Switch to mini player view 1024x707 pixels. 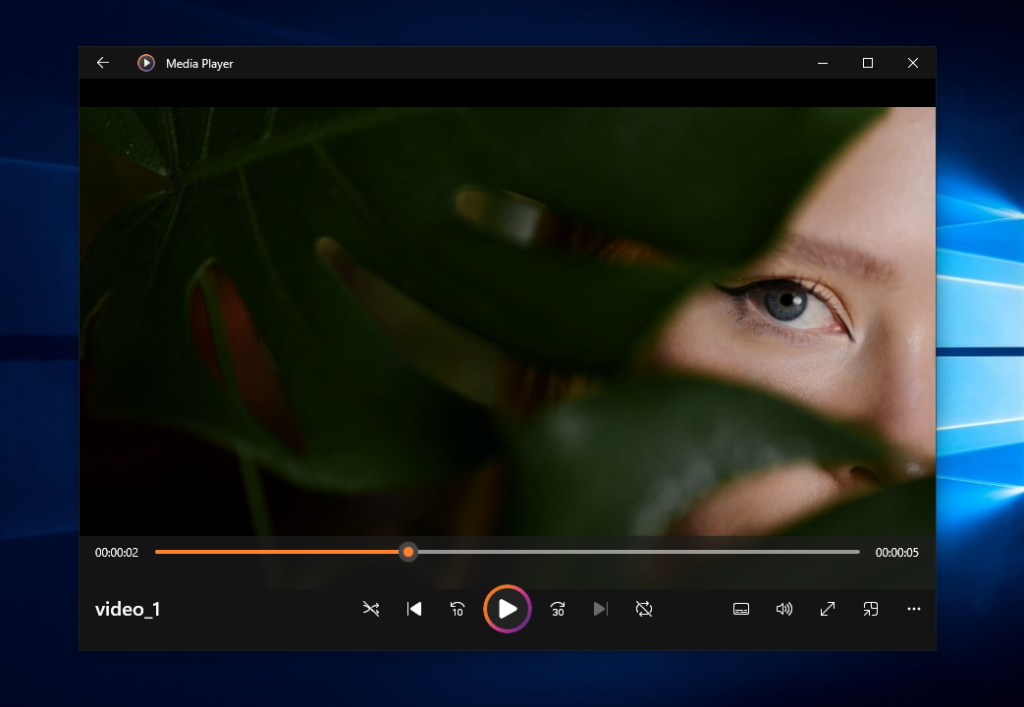tap(871, 609)
